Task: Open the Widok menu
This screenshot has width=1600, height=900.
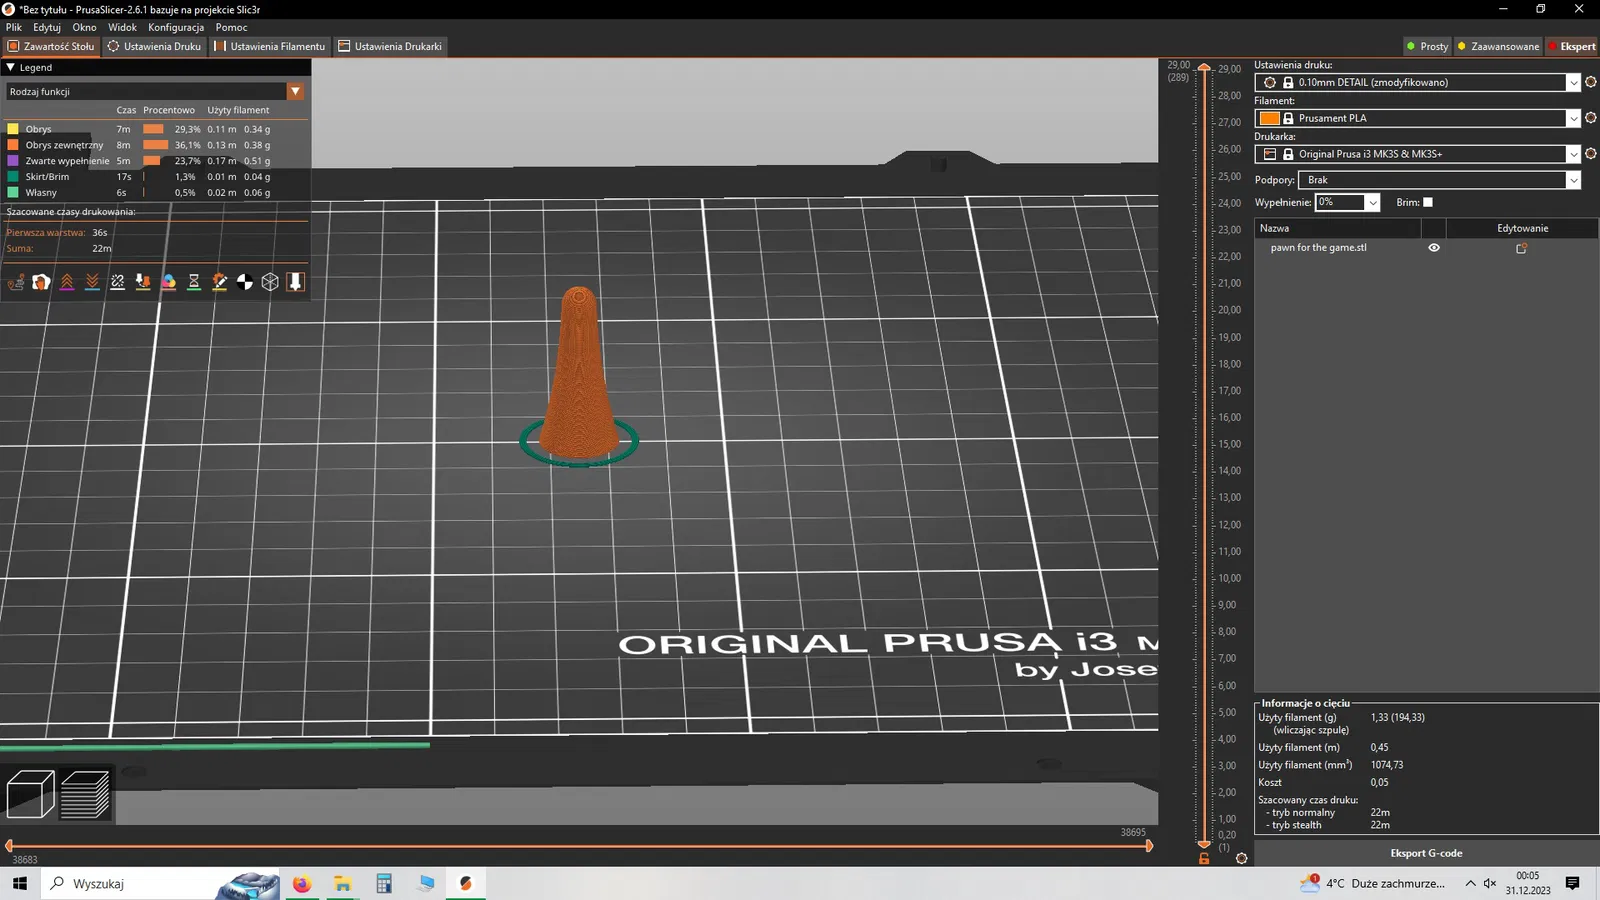Action: point(122,27)
